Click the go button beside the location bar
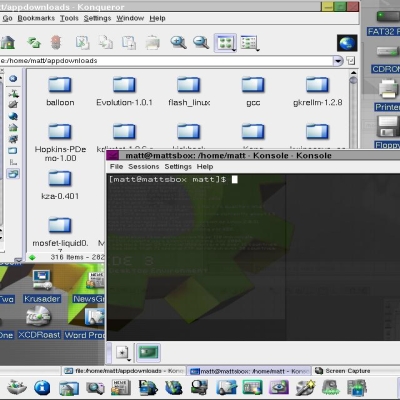400x400 pixels. point(351,61)
